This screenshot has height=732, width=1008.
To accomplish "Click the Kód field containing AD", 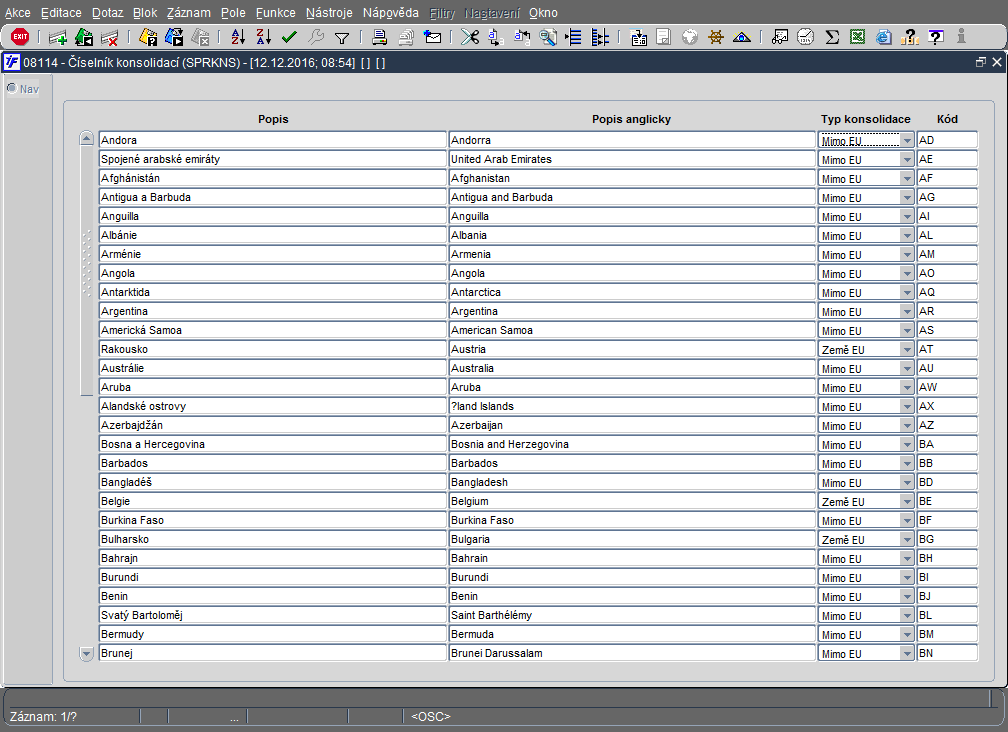I will (x=947, y=140).
